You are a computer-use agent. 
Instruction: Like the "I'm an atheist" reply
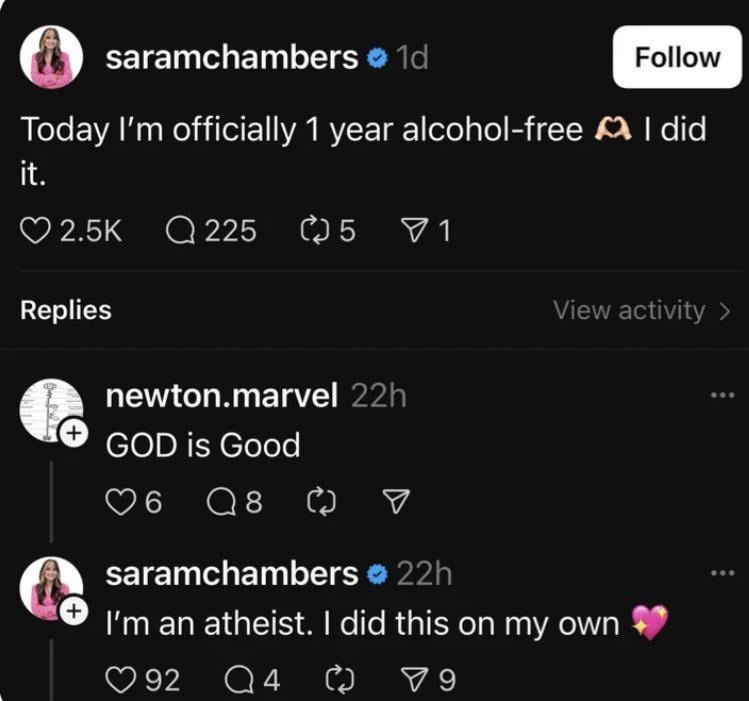pyautogui.click(x=119, y=681)
